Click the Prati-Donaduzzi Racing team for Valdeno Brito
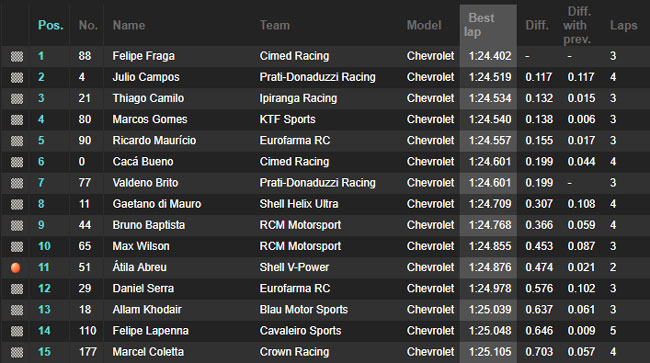Viewport: 650px width, 363px height. pos(318,183)
